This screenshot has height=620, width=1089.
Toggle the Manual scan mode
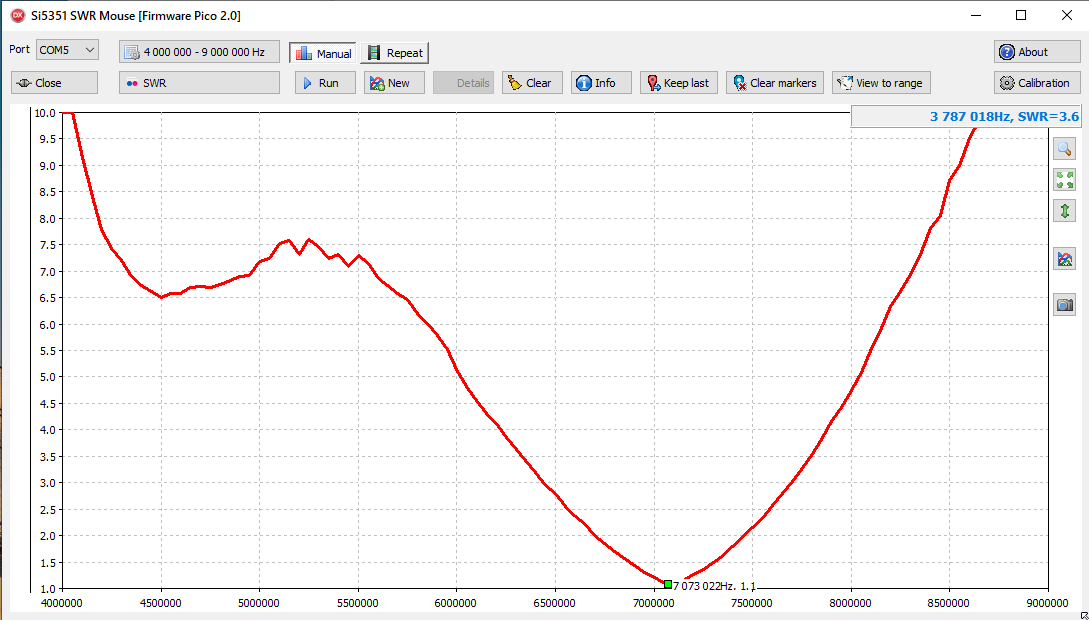coord(322,53)
